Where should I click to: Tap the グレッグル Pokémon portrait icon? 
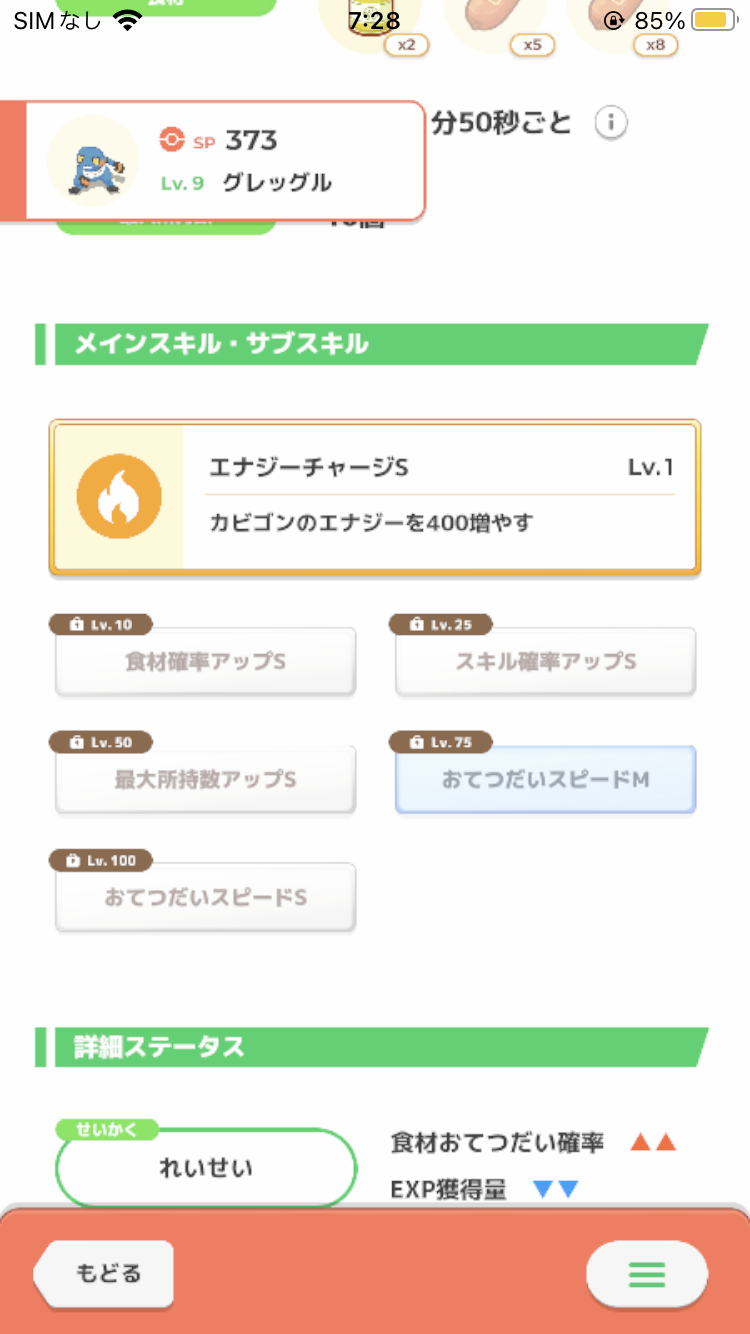pyautogui.click(x=93, y=160)
